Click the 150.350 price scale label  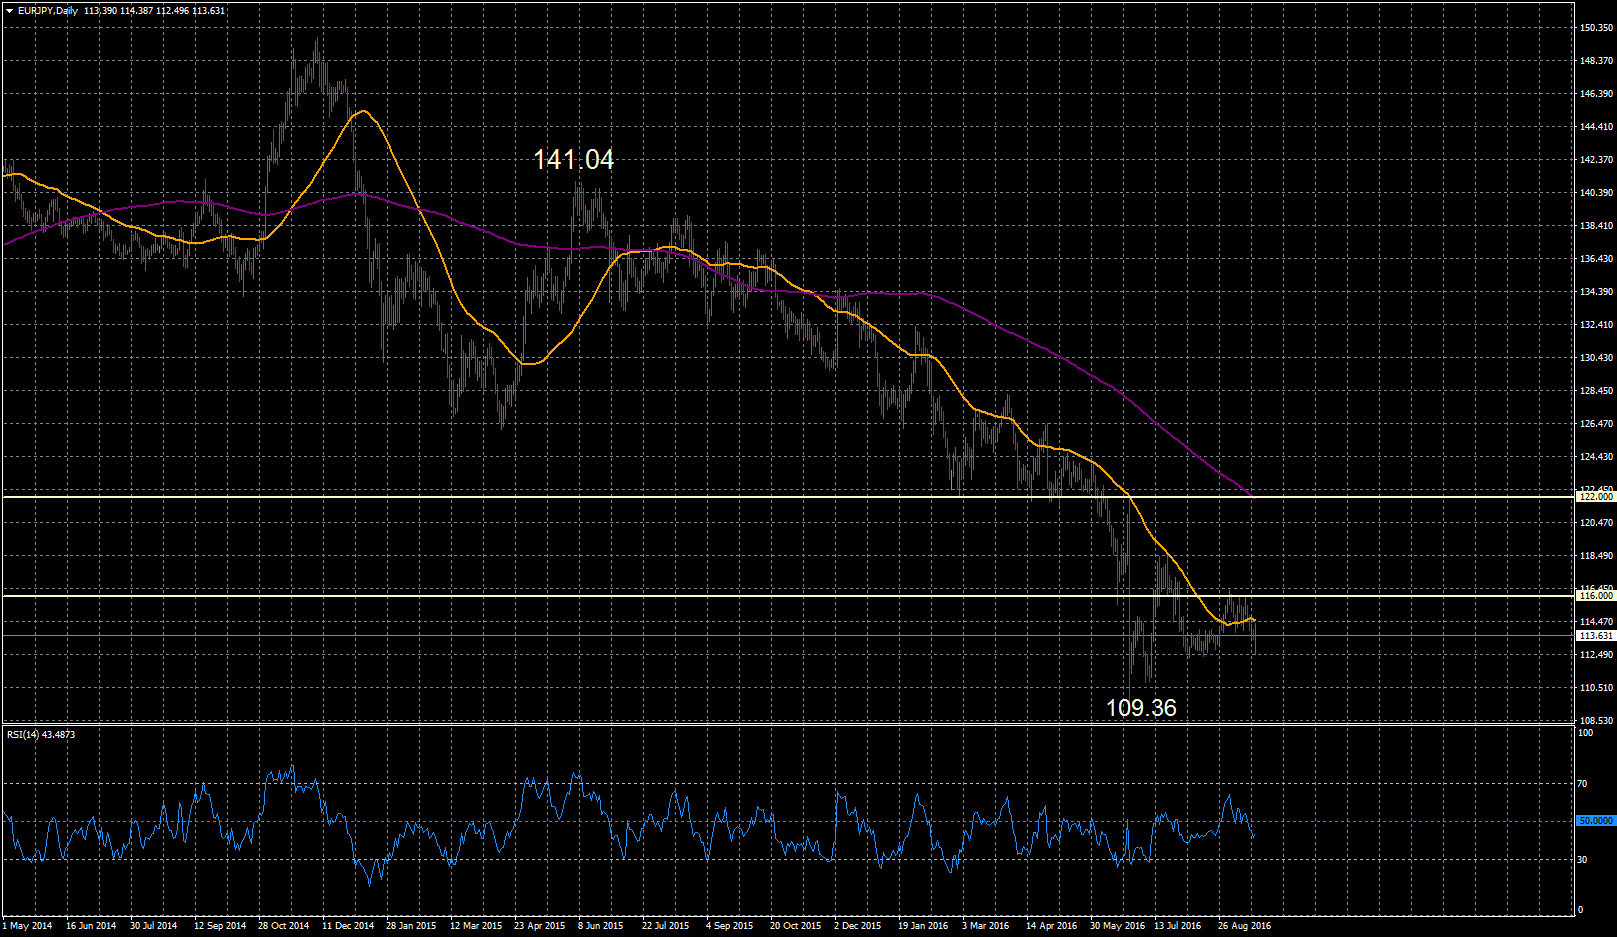(x=1596, y=28)
